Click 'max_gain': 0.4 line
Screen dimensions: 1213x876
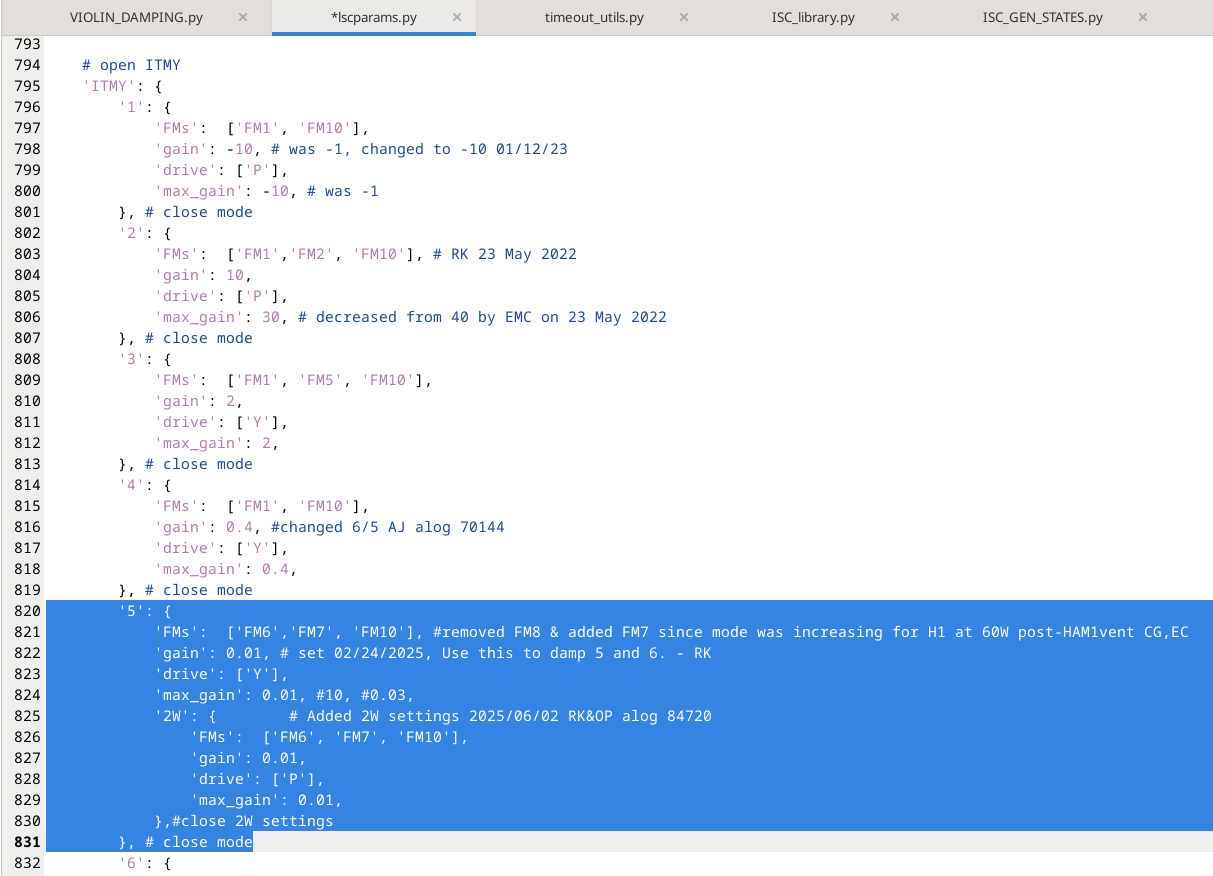pos(226,569)
